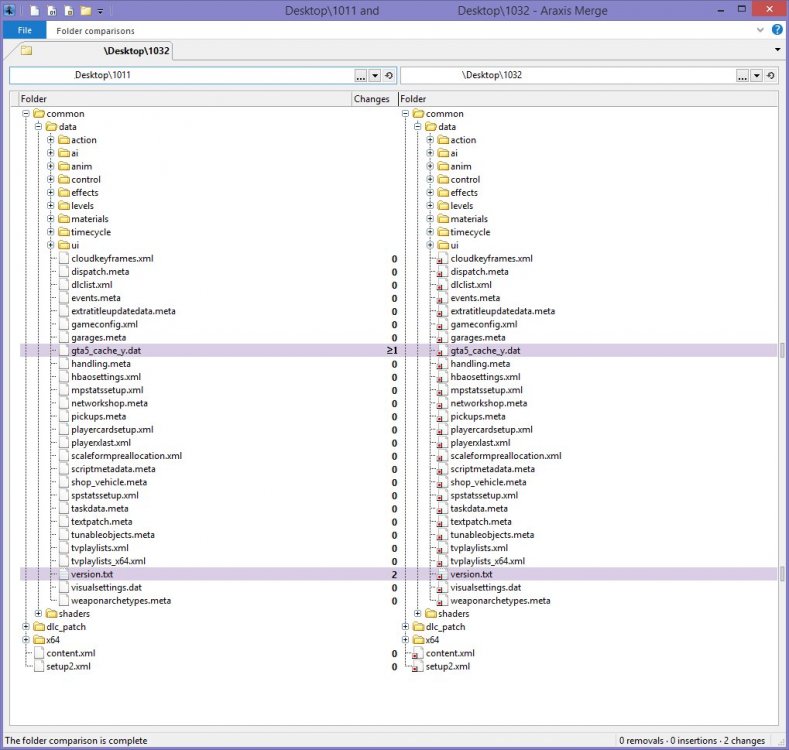
Task: Click the left pane Folder column header
Action: pyautogui.click(x=185, y=99)
